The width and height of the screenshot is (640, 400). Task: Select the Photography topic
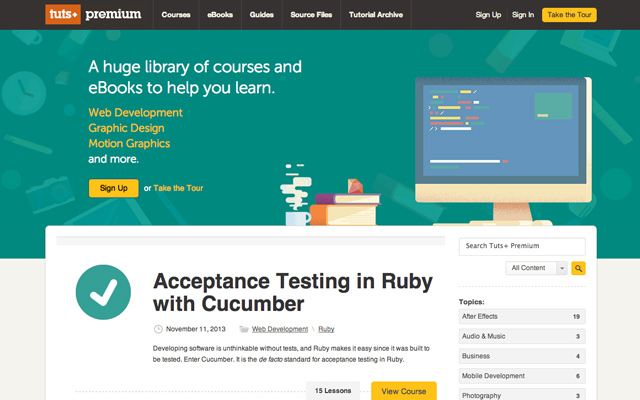(522, 394)
